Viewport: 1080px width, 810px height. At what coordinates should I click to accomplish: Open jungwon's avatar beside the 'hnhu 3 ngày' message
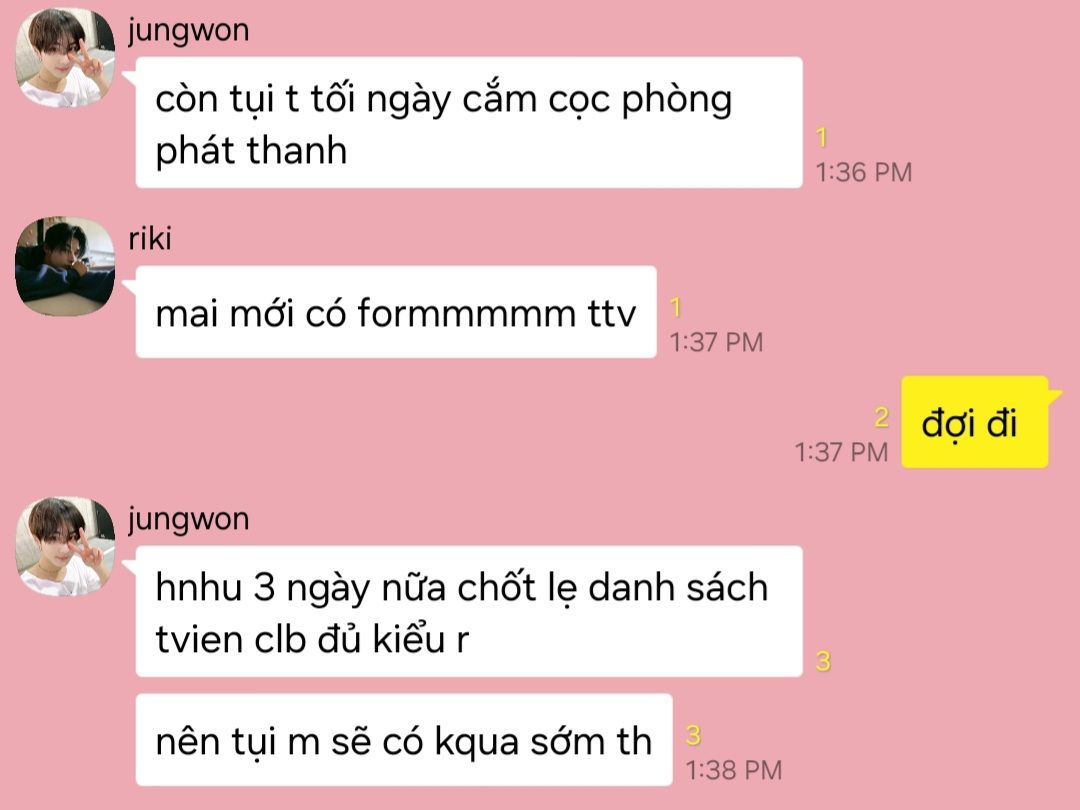pyautogui.click(x=65, y=546)
